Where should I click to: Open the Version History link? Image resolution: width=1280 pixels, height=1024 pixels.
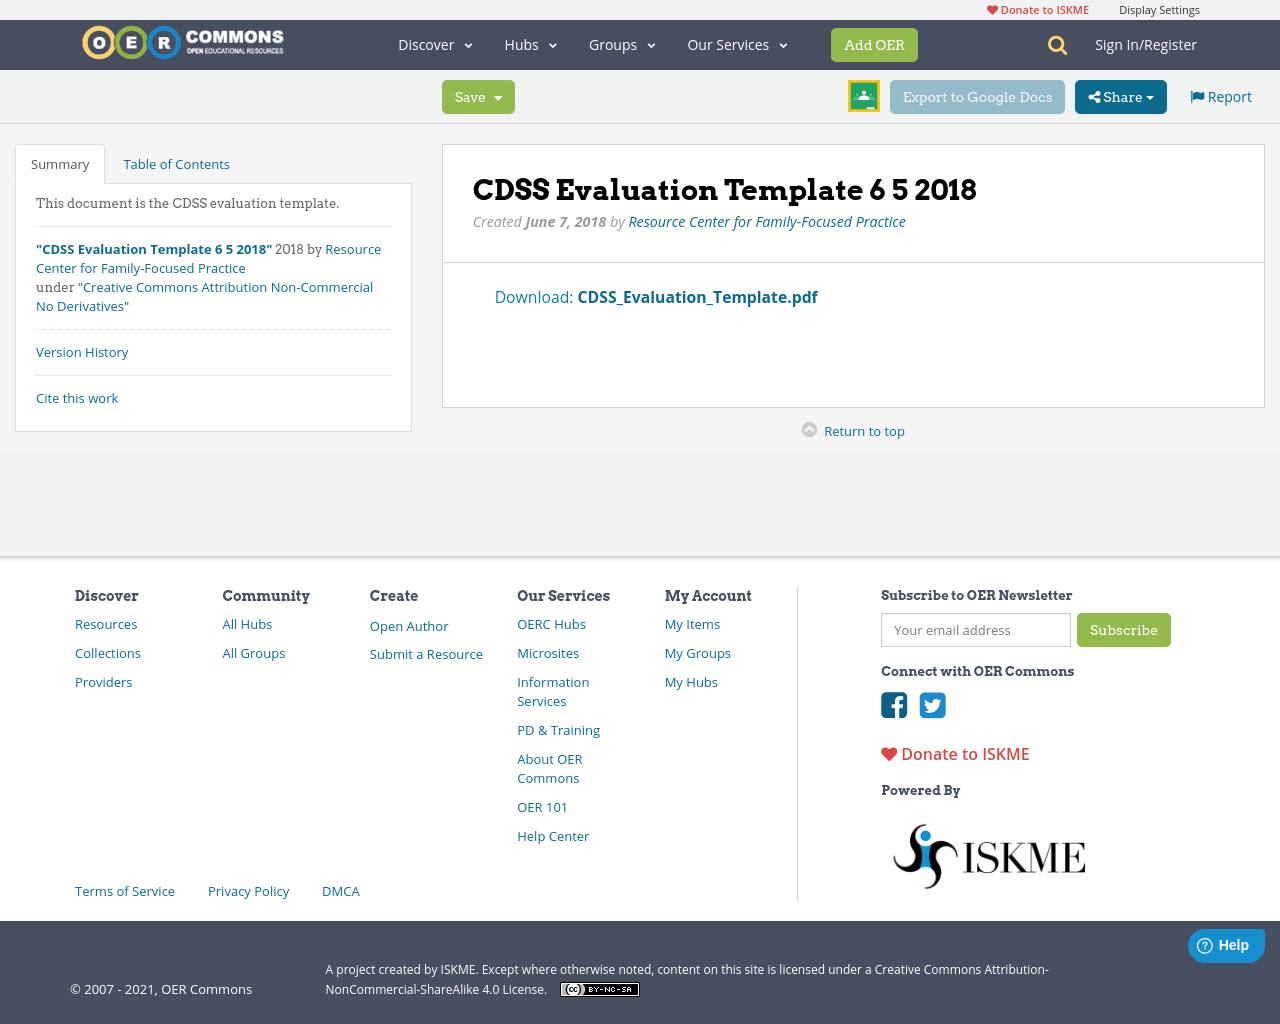click(82, 352)
